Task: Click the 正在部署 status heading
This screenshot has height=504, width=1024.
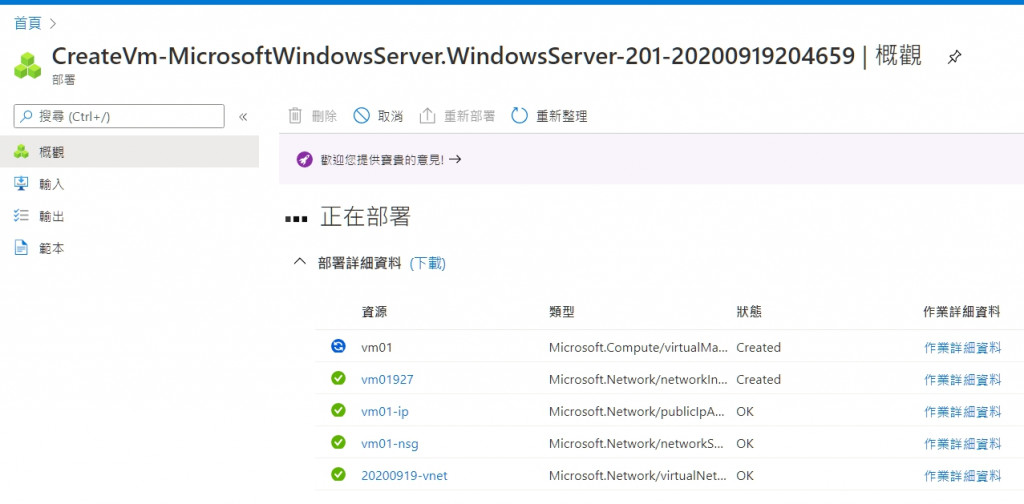Action: tap(365, 217)
